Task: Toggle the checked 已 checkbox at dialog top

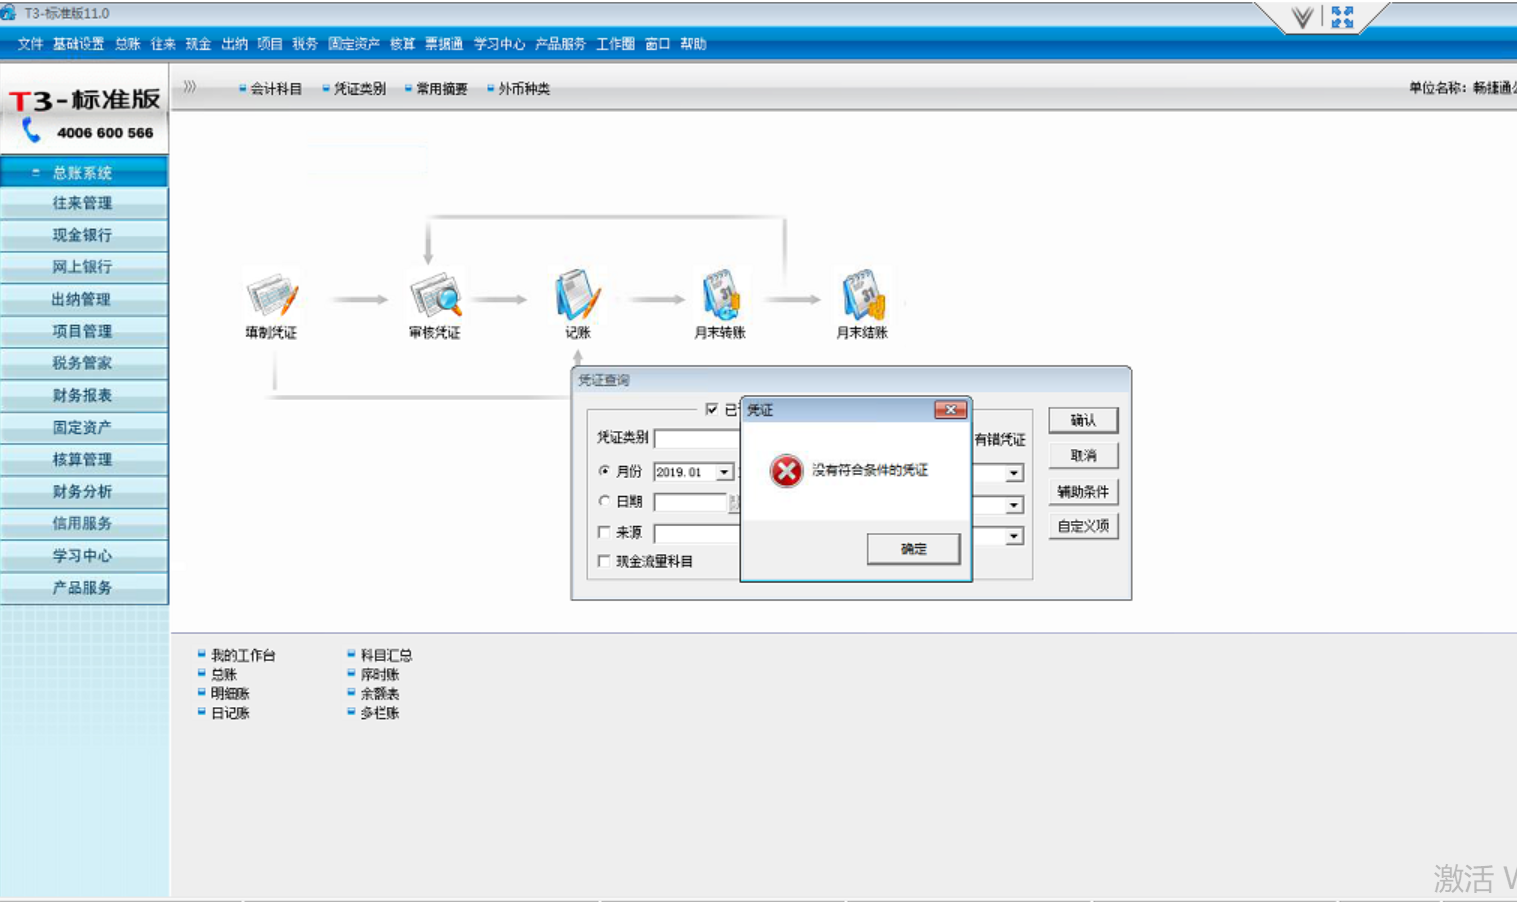Action: (711, 409)
